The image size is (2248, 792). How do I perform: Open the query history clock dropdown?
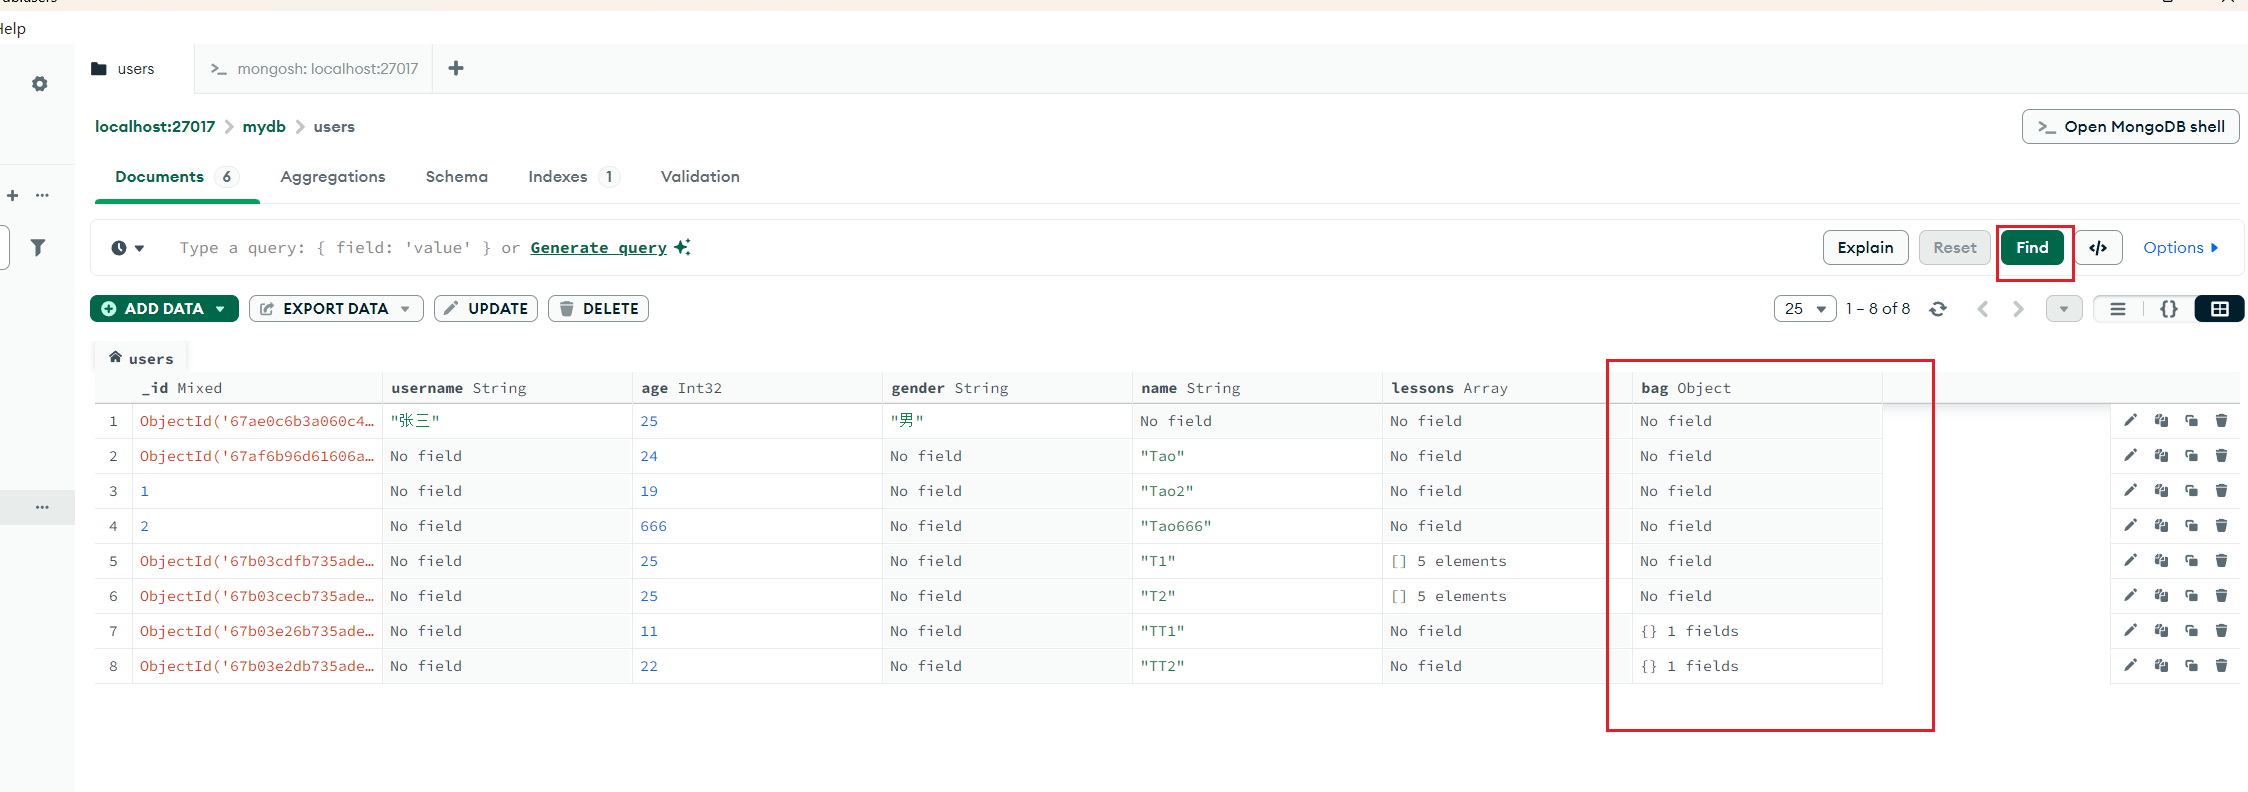(127, 248)
